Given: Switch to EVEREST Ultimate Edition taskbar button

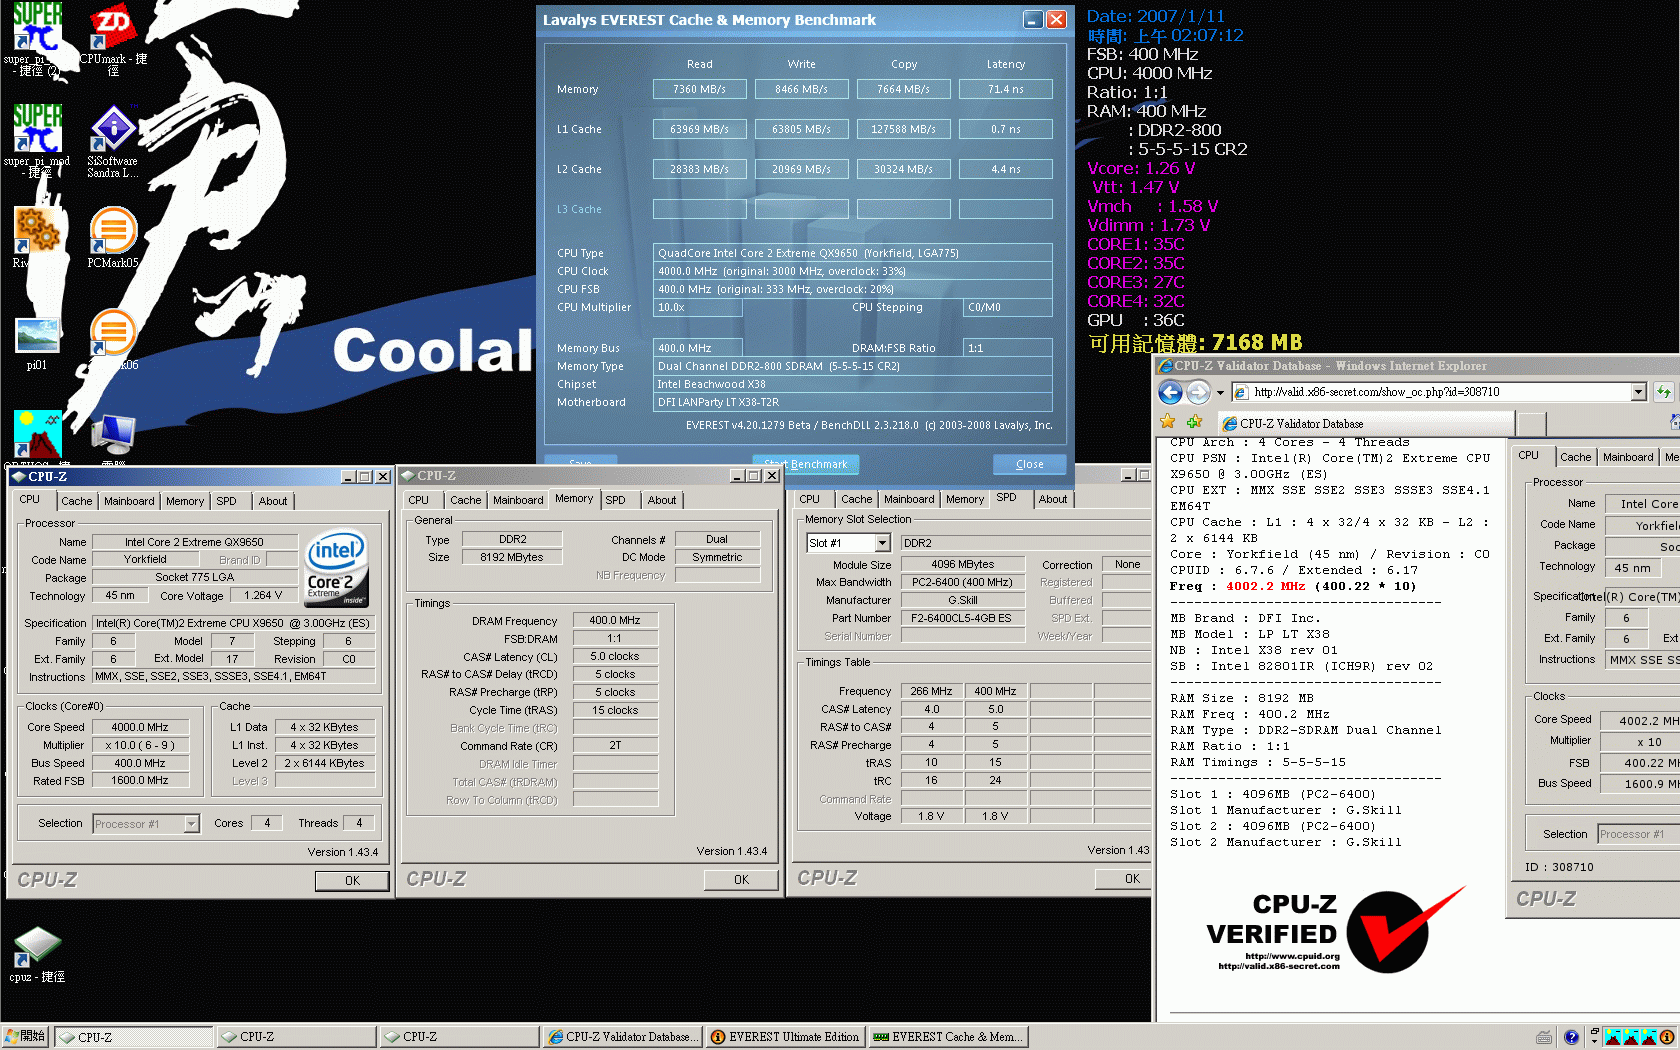Looking at the screenshot, I should tap(785, 1037).
